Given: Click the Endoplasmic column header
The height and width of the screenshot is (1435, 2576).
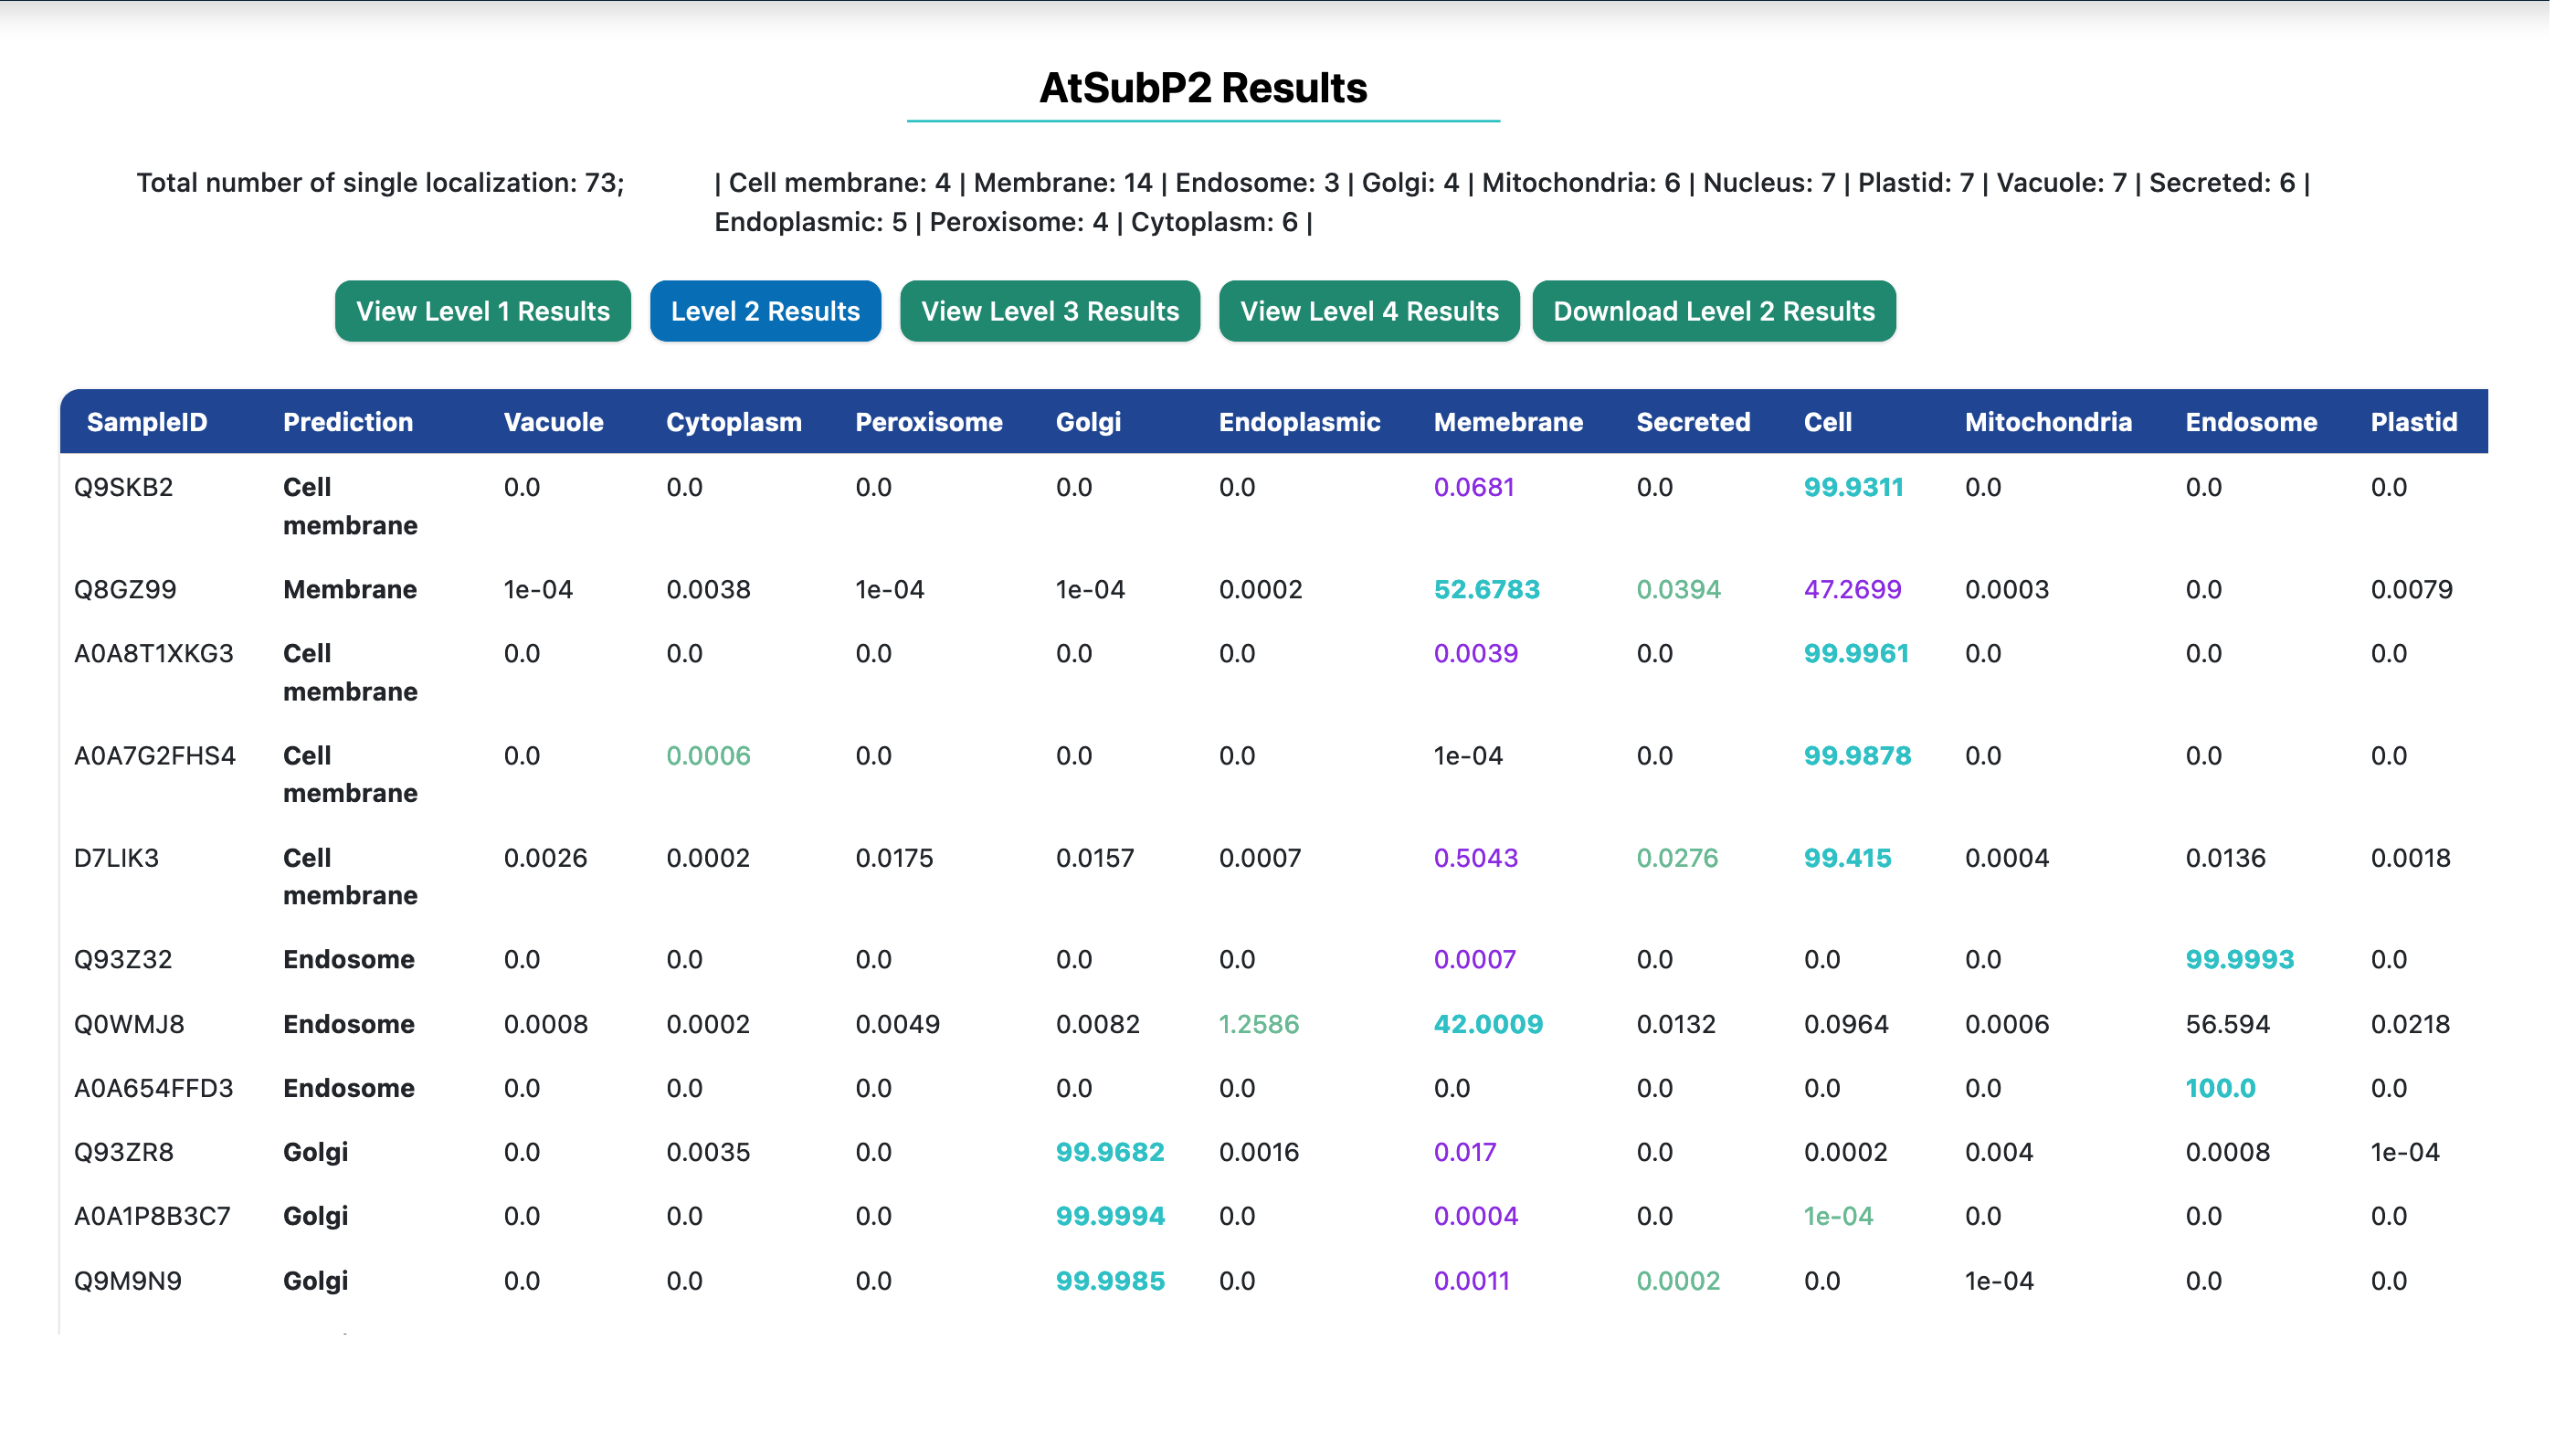Looking at the screenshot, I should tap(1299, 422).
